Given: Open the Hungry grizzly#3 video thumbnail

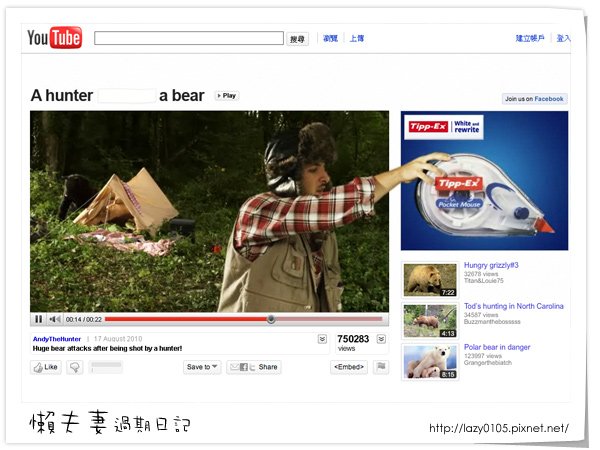Looking at the screenshot, I should coord(430,280).
